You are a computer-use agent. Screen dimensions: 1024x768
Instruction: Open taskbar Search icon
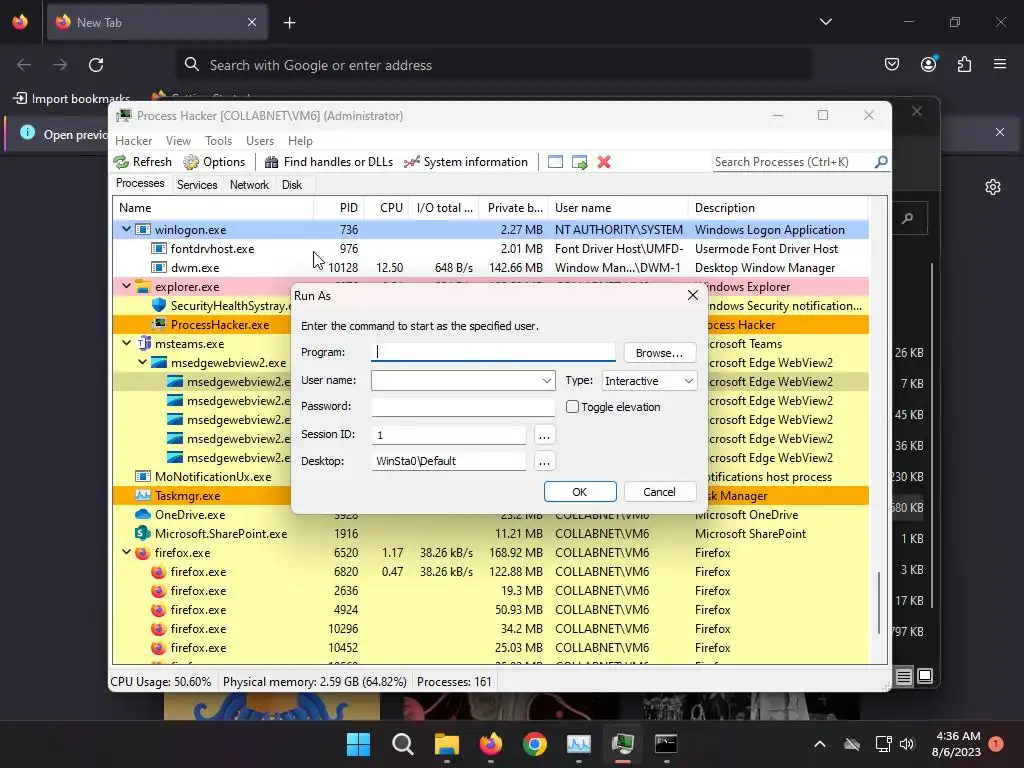pos(402,744)
